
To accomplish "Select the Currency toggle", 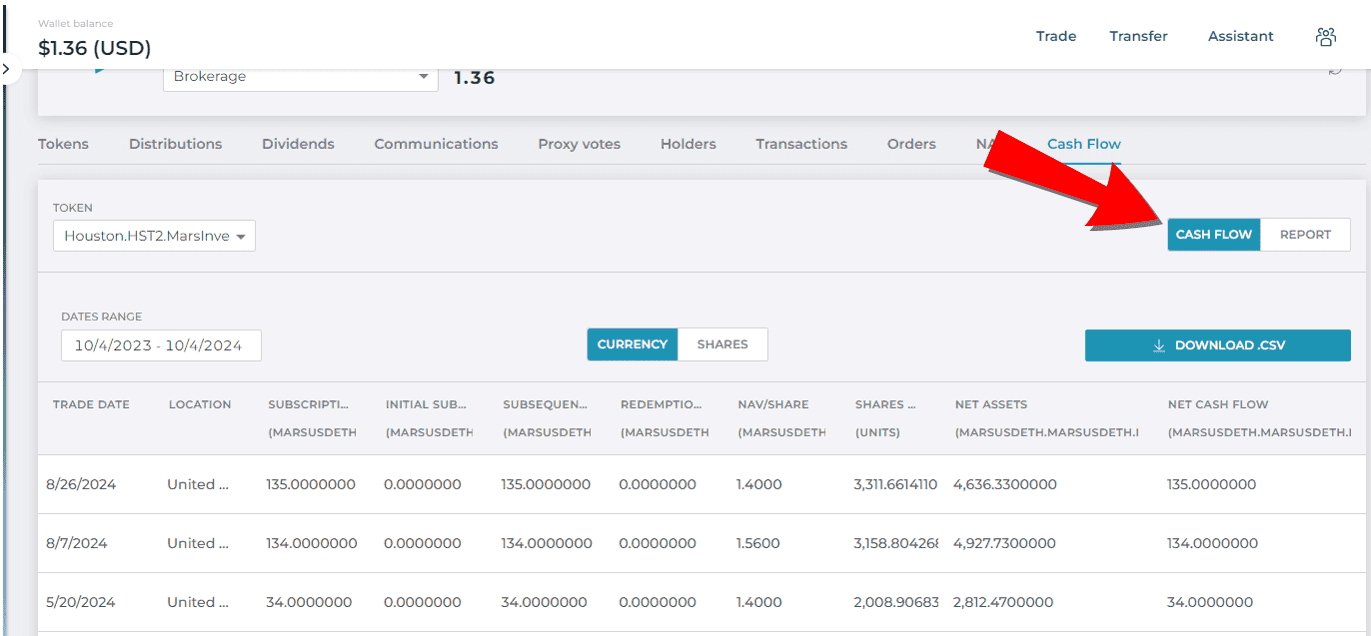I will pyautogui.click(x=632, y=344).
